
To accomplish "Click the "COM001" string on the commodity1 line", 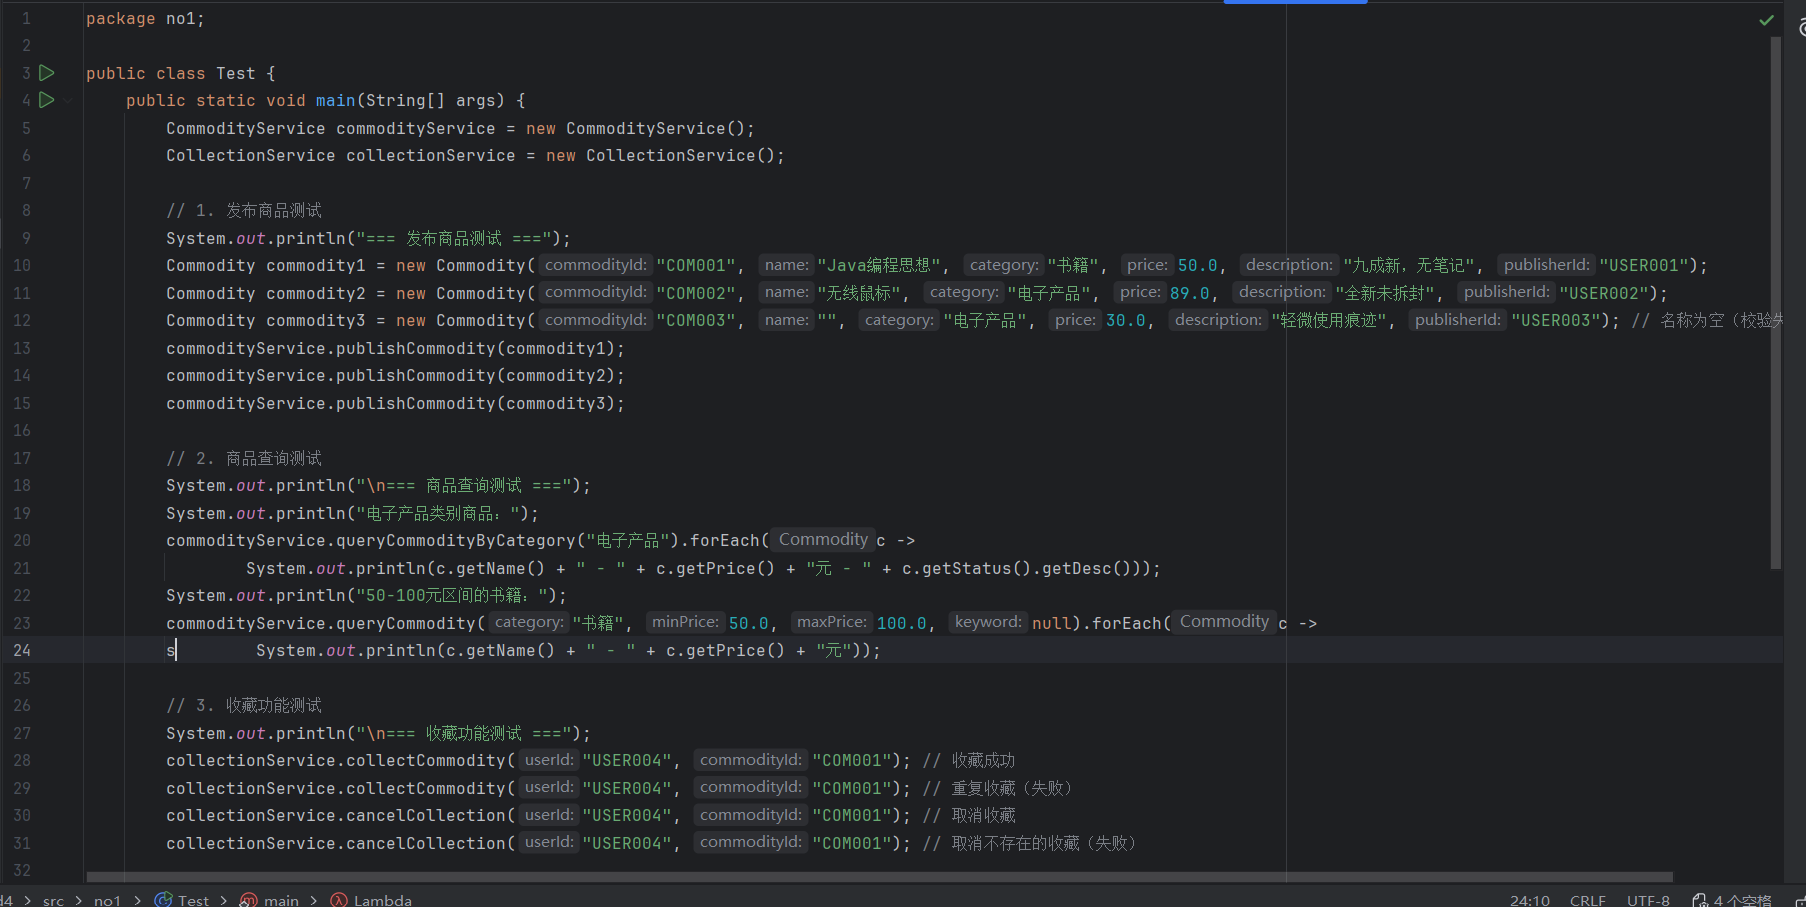I will coord(696,265).
